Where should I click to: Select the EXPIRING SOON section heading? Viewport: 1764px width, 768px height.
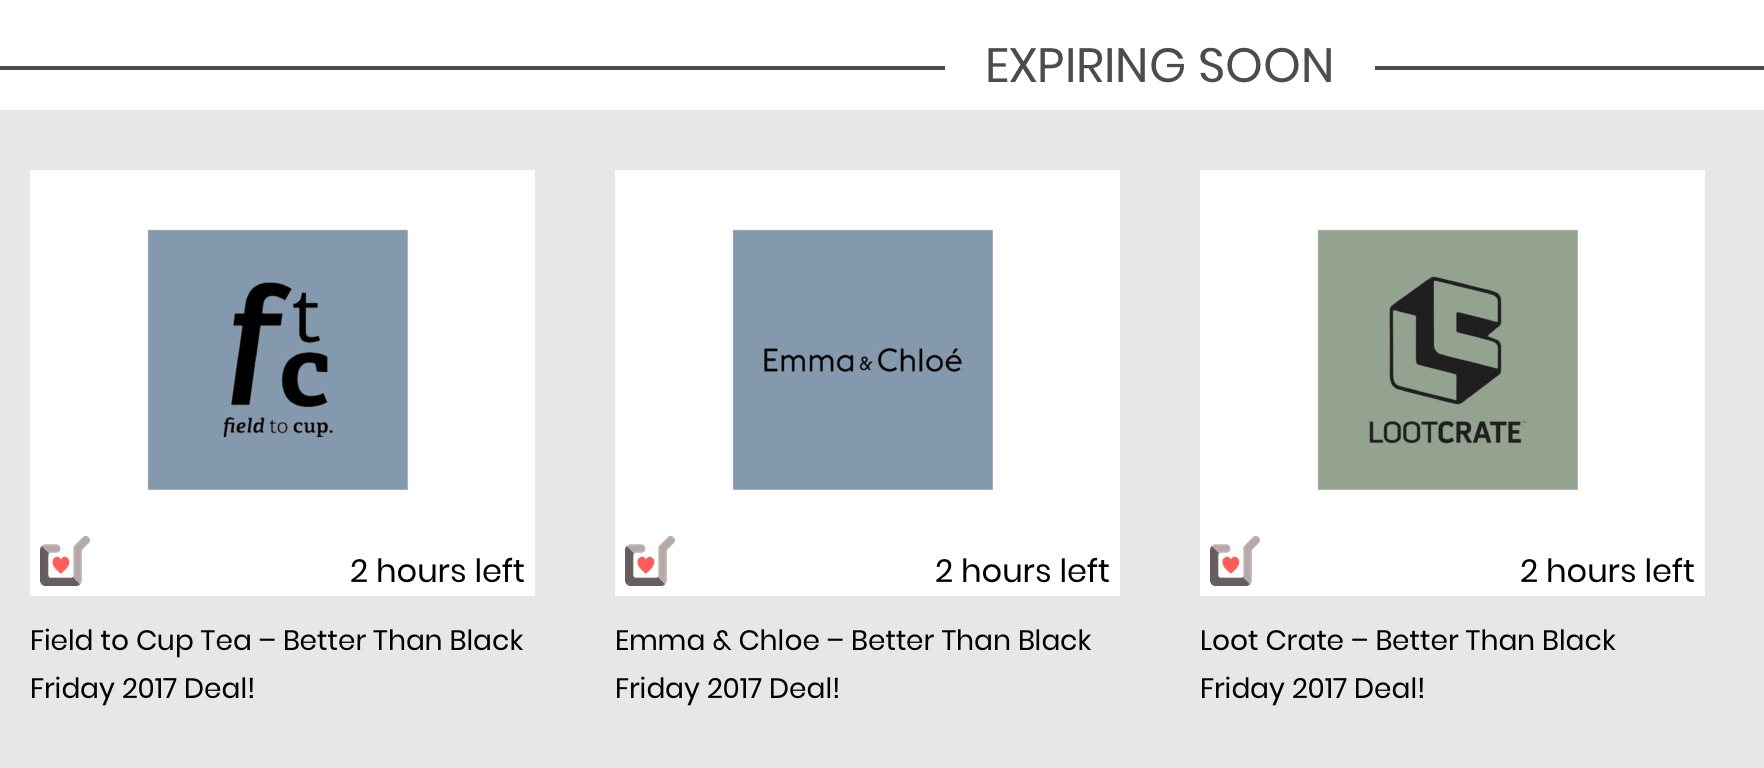(x=1159, y=66)
